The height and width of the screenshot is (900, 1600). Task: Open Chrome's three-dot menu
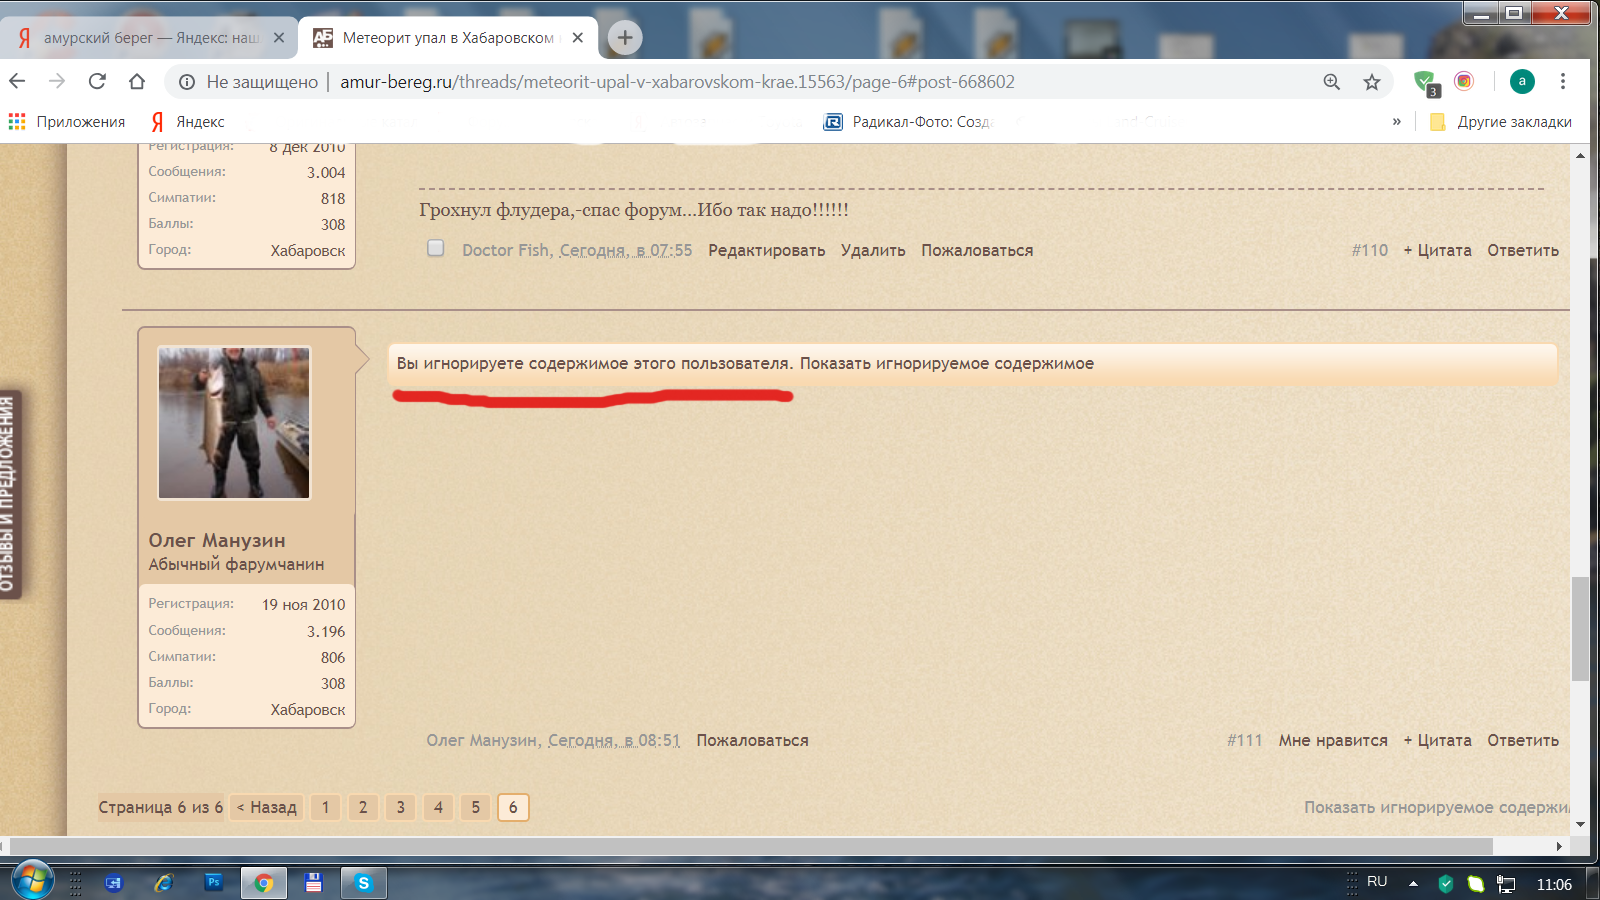click(x=1562, y=82)
